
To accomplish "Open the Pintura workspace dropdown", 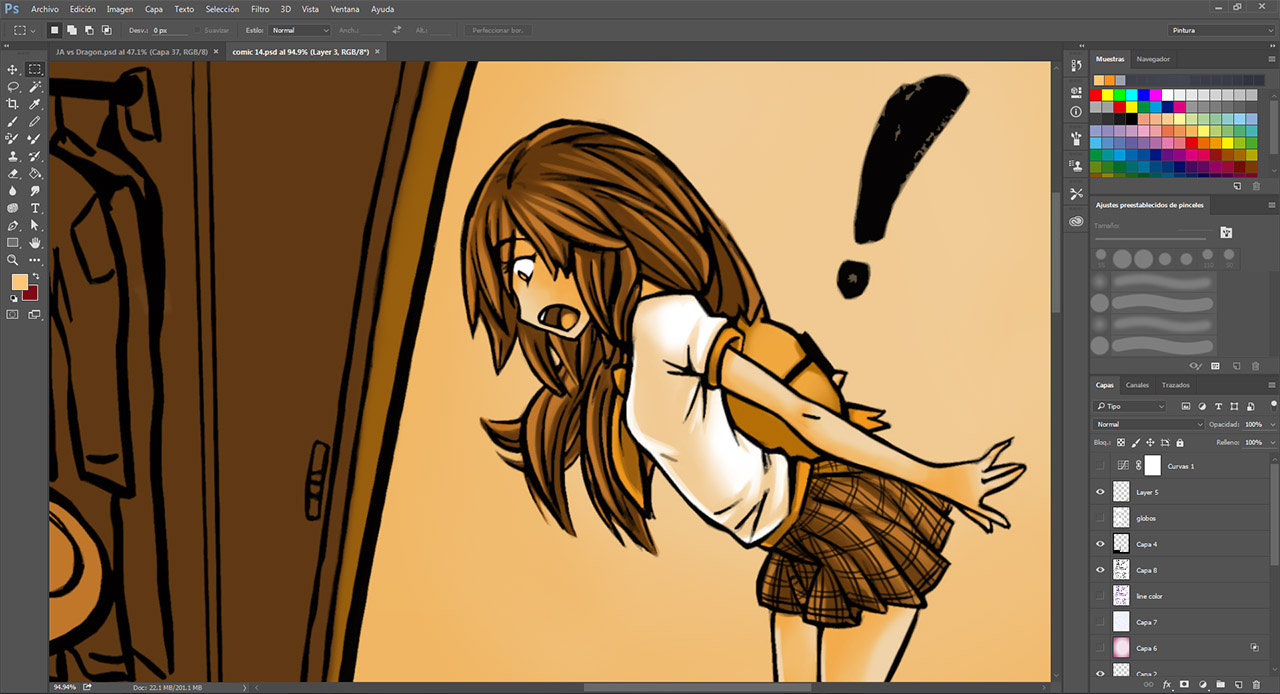I will pos(1234,31).
